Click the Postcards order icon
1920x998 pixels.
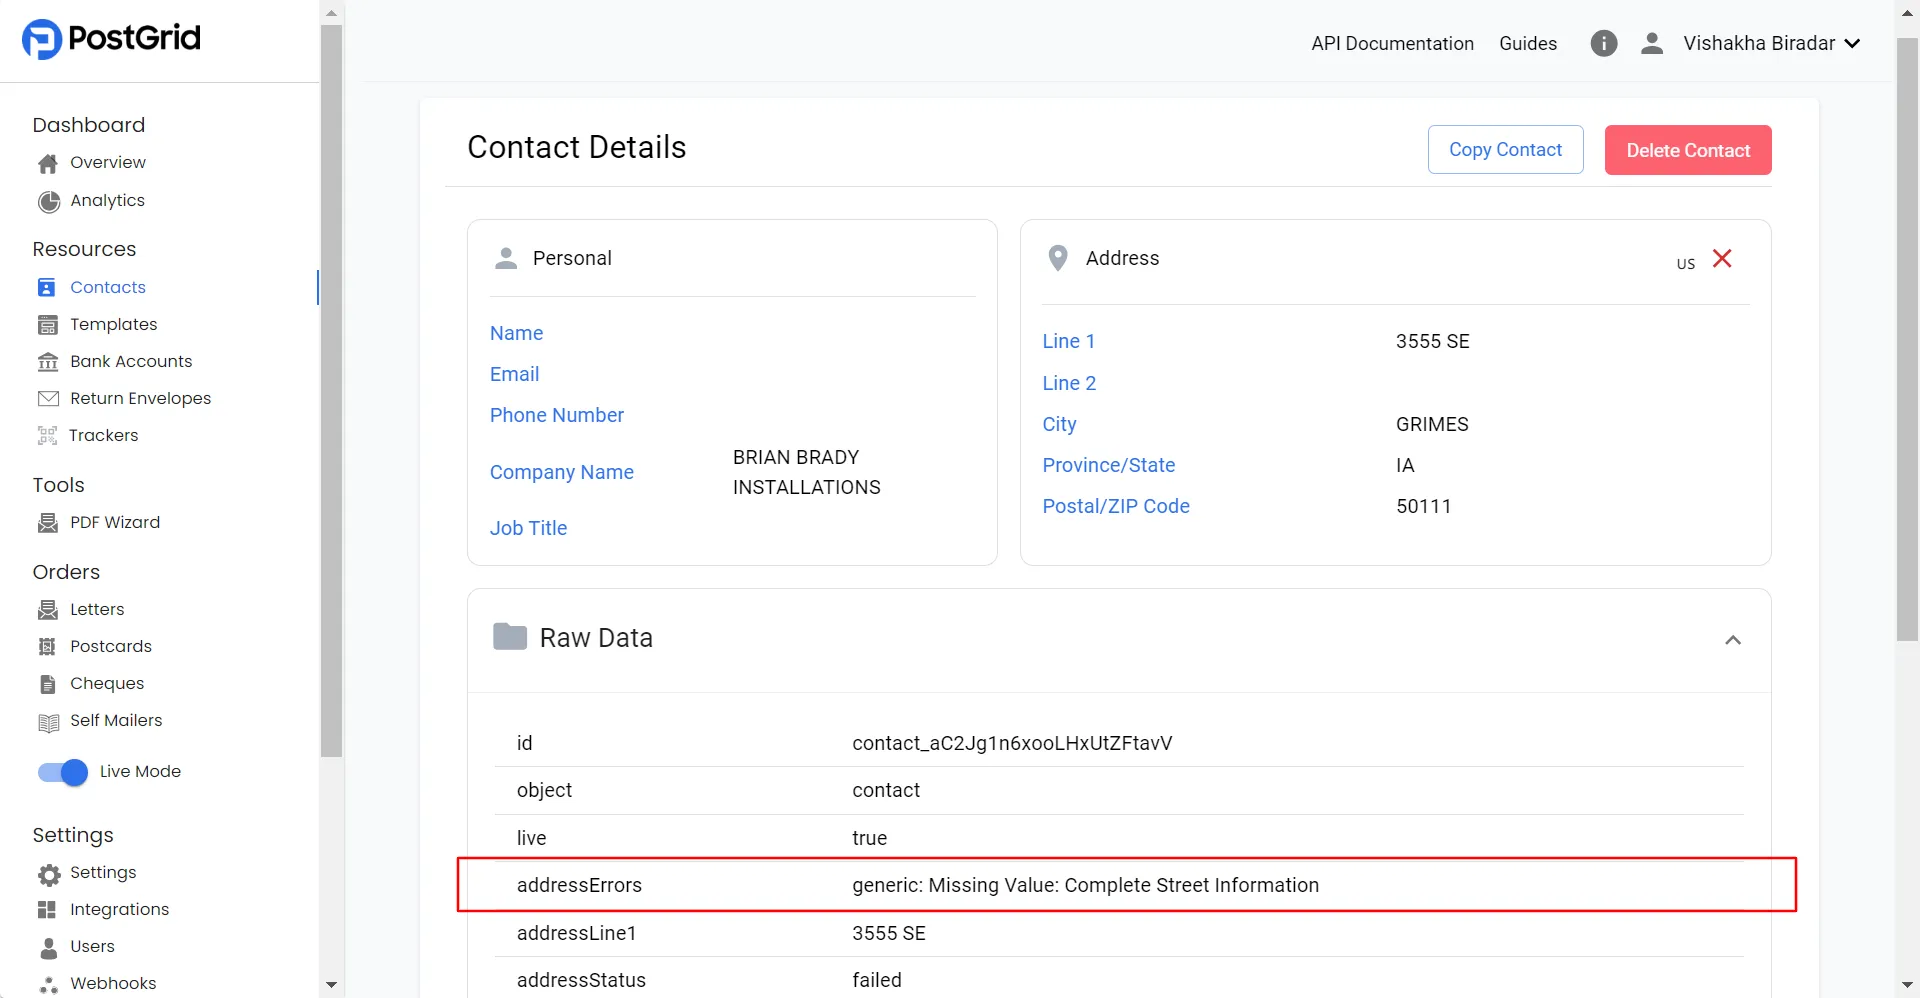coord(47,646)
